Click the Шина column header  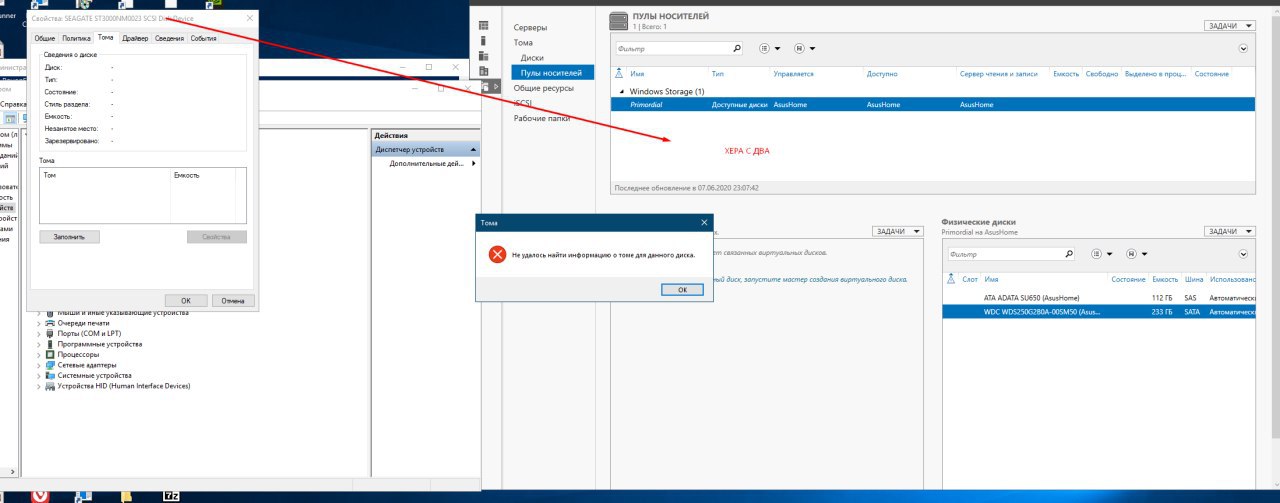click(x=1192, y=279)
